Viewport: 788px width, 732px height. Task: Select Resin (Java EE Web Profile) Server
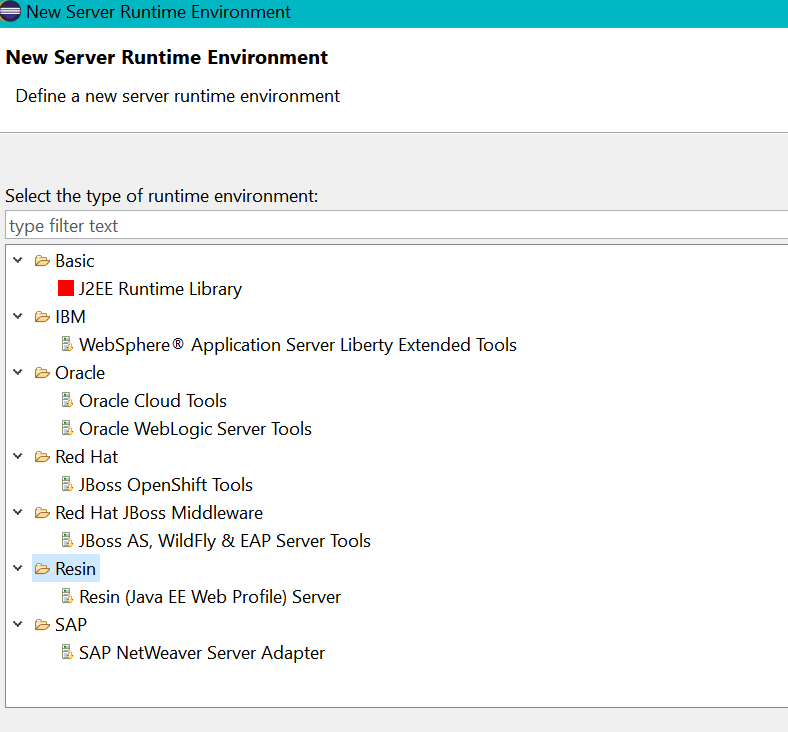210,597
